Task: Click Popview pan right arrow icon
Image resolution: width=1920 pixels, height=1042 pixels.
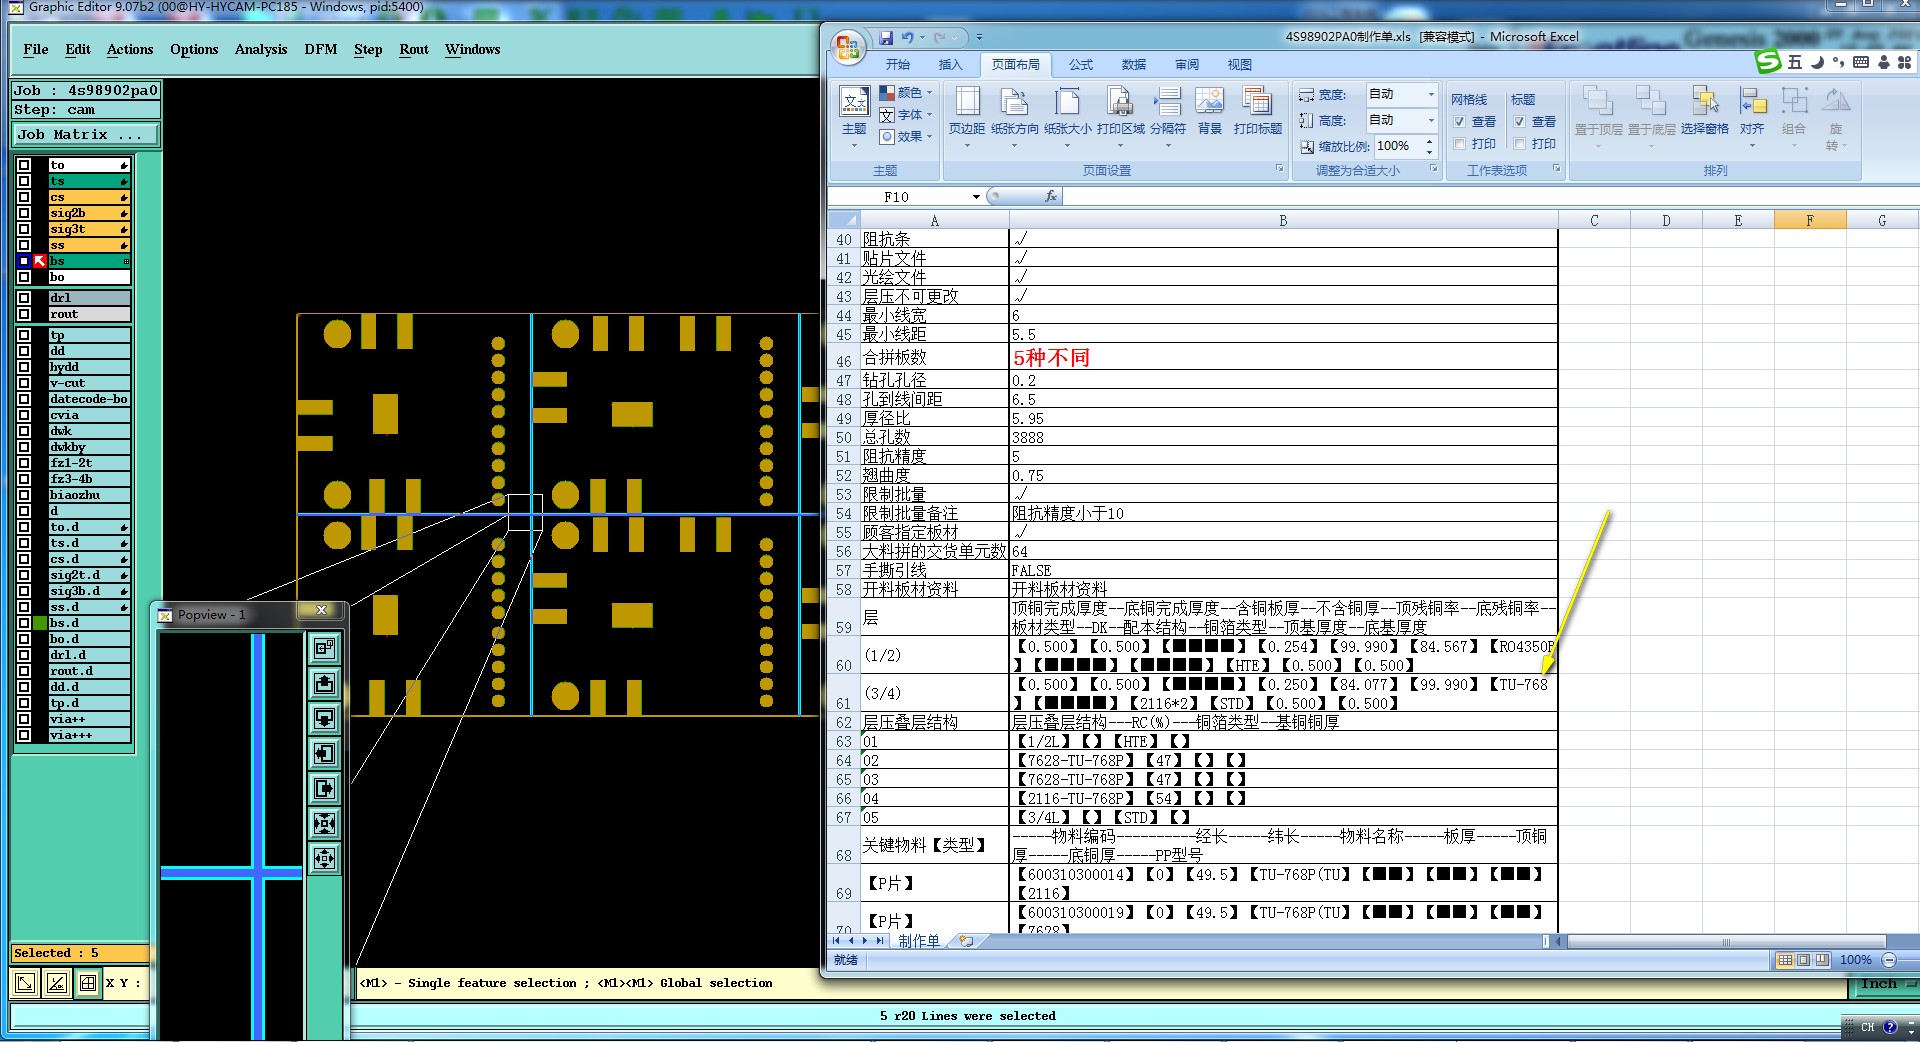Action: 324,788
